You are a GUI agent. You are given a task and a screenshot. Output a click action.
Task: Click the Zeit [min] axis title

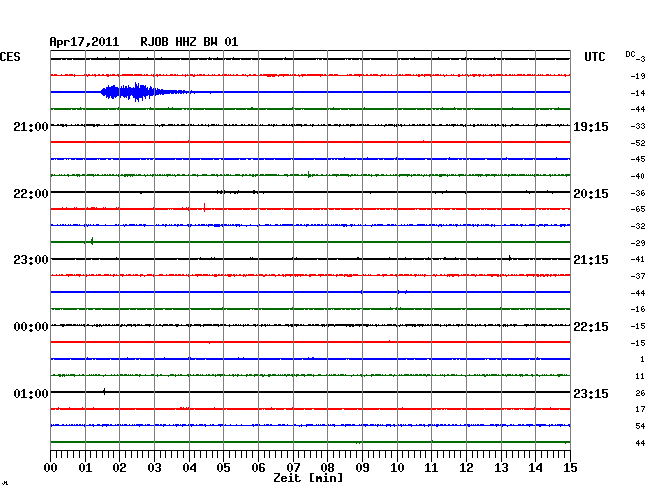point(308,478)
